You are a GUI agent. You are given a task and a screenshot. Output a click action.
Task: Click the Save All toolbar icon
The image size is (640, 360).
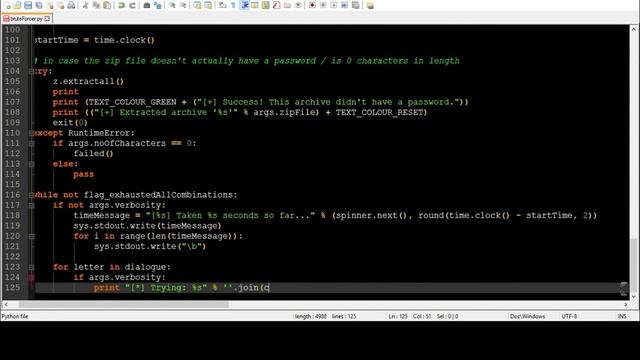click(39, 5)
